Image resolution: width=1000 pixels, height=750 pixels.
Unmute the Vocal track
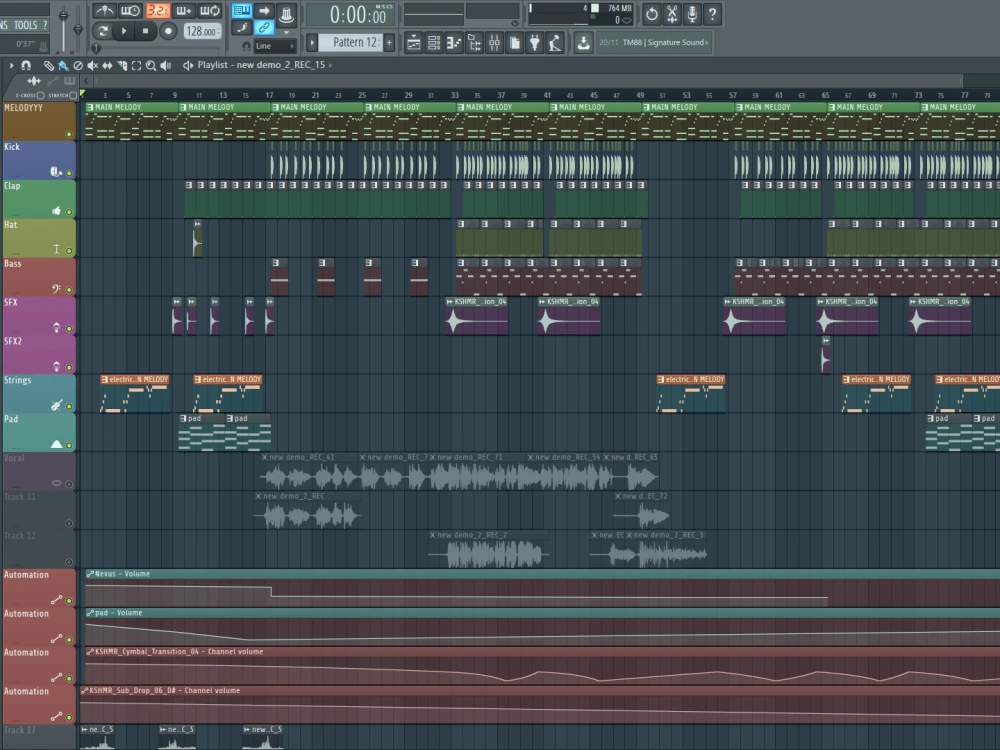(x=69, y=485)
